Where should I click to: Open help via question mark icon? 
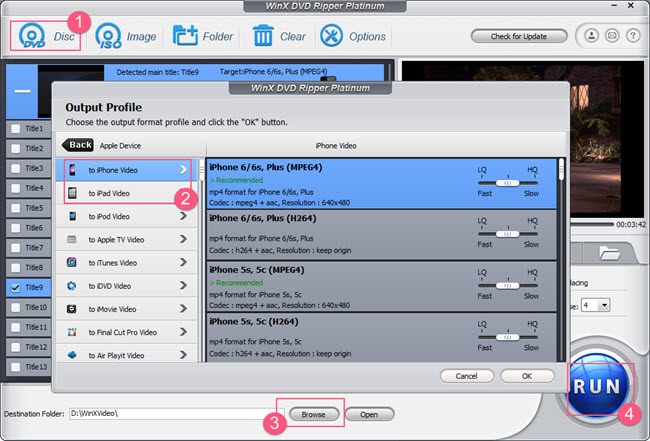[x=633, y=36]
